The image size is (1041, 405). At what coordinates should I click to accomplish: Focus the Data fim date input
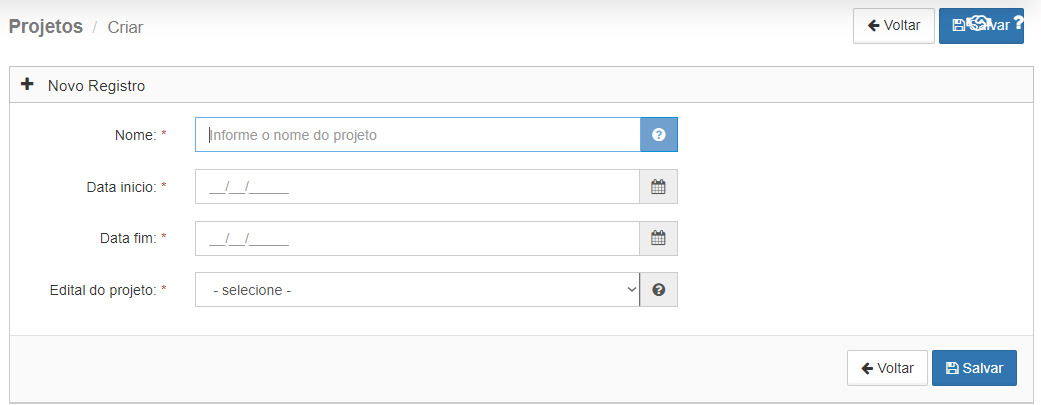(417, 238)
